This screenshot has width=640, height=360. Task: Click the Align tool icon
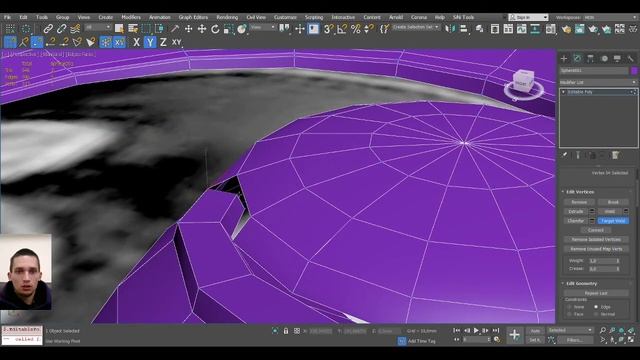[x=464, y=29]
